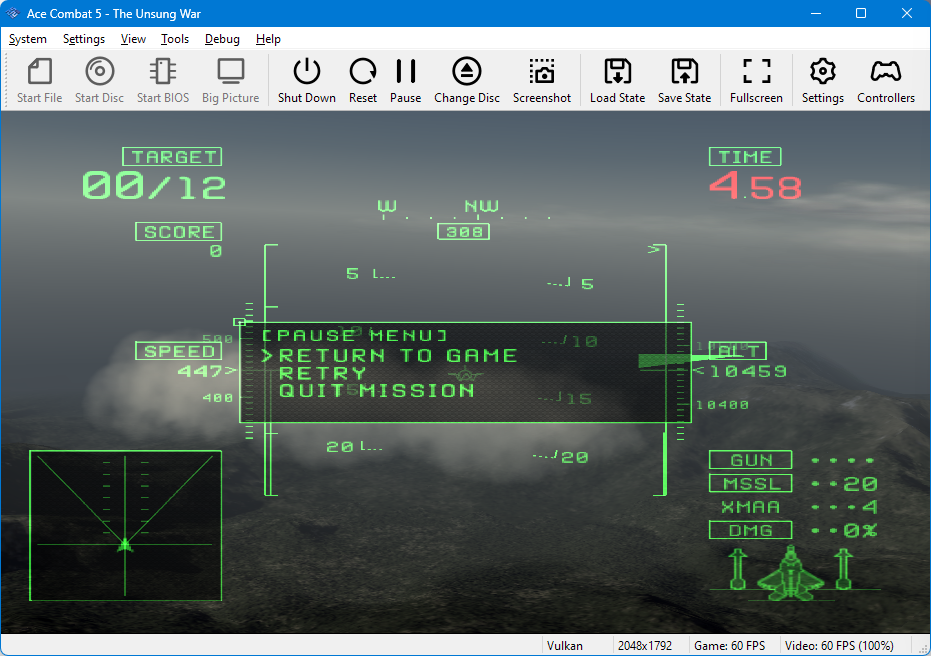Open Controllers configuration via gamepad icon
This screenshot has width=931, height=656.
point(886,79)
